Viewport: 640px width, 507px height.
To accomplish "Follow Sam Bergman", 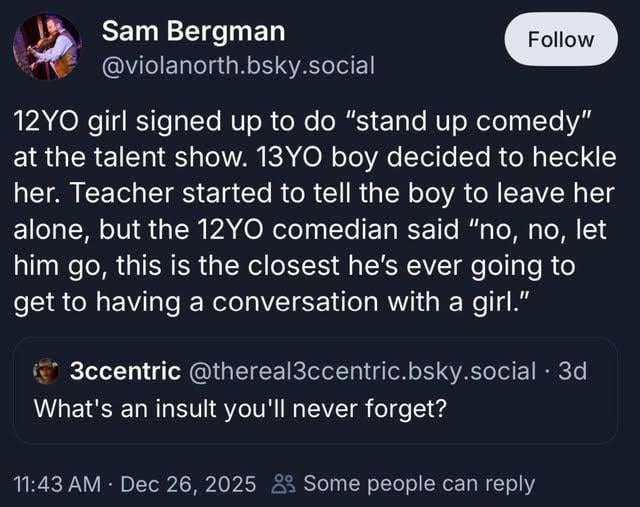I will (561, 39).
